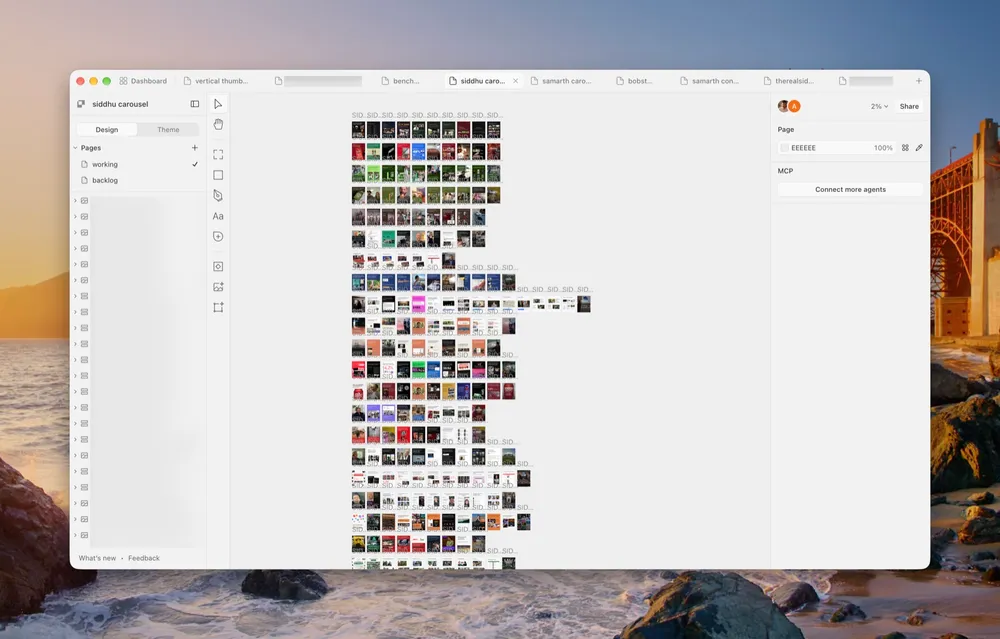Switch to the Design mode toggle
Viewport: 1000px width, 639px height.
pos(107,129)
